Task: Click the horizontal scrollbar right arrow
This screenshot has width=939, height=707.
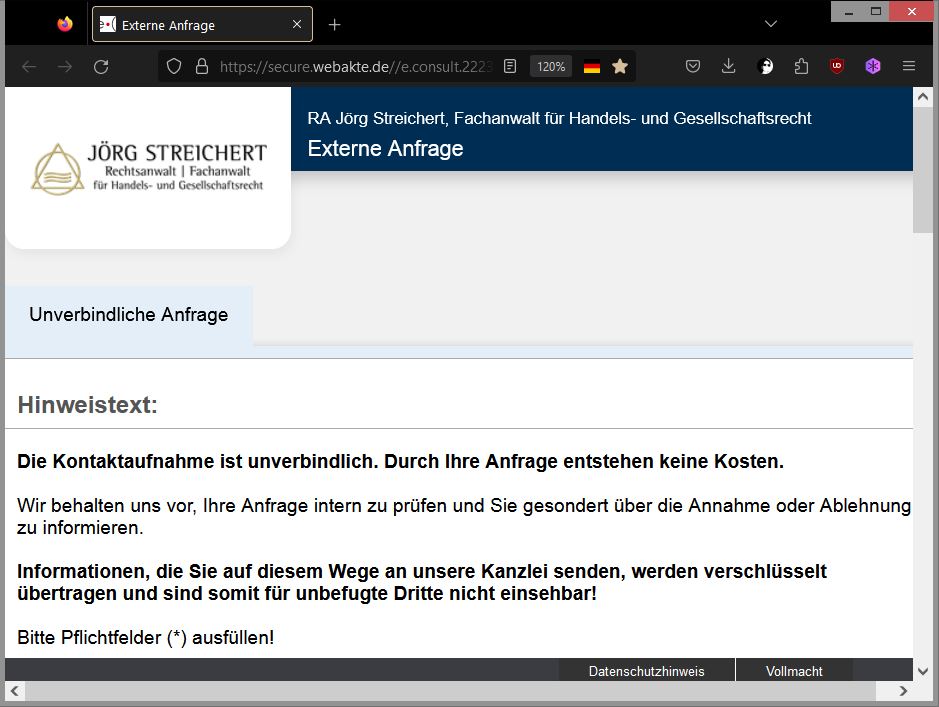Action: tap(903, 691)
